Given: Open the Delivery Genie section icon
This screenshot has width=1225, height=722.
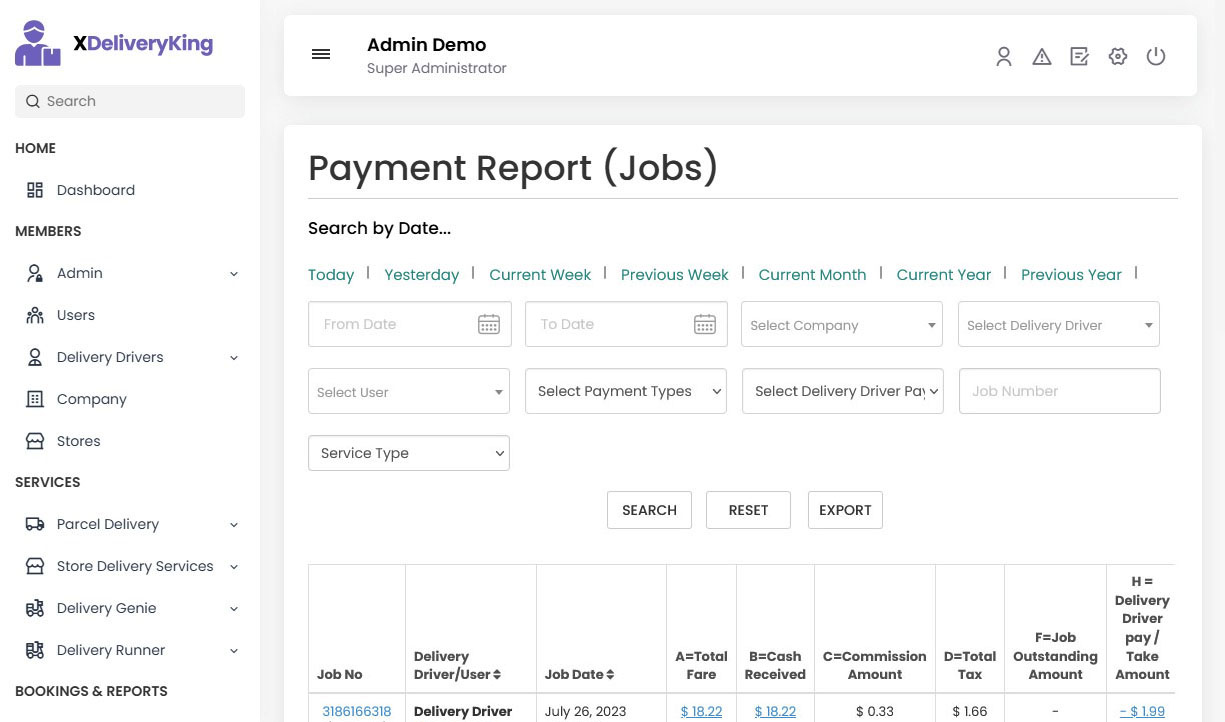Looking at the screenshot, I should (x=35, y=608).
